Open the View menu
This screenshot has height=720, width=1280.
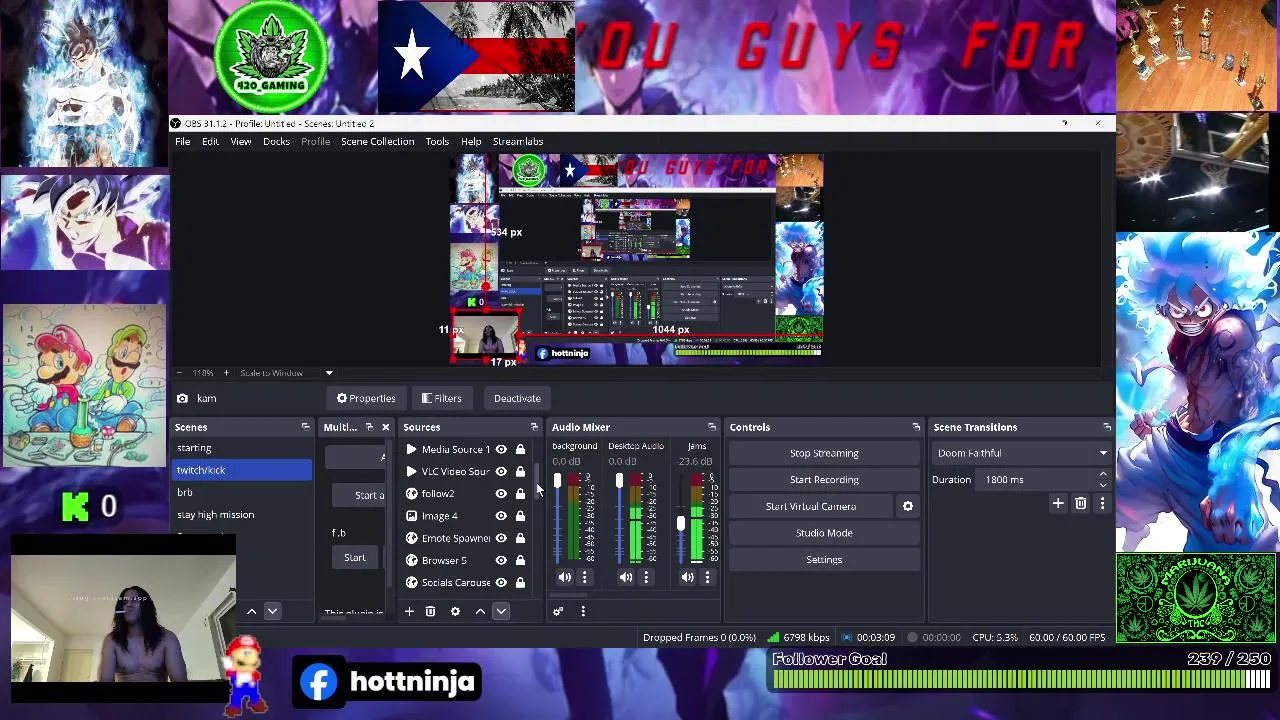pyautogui.click(x=241, y=142)
